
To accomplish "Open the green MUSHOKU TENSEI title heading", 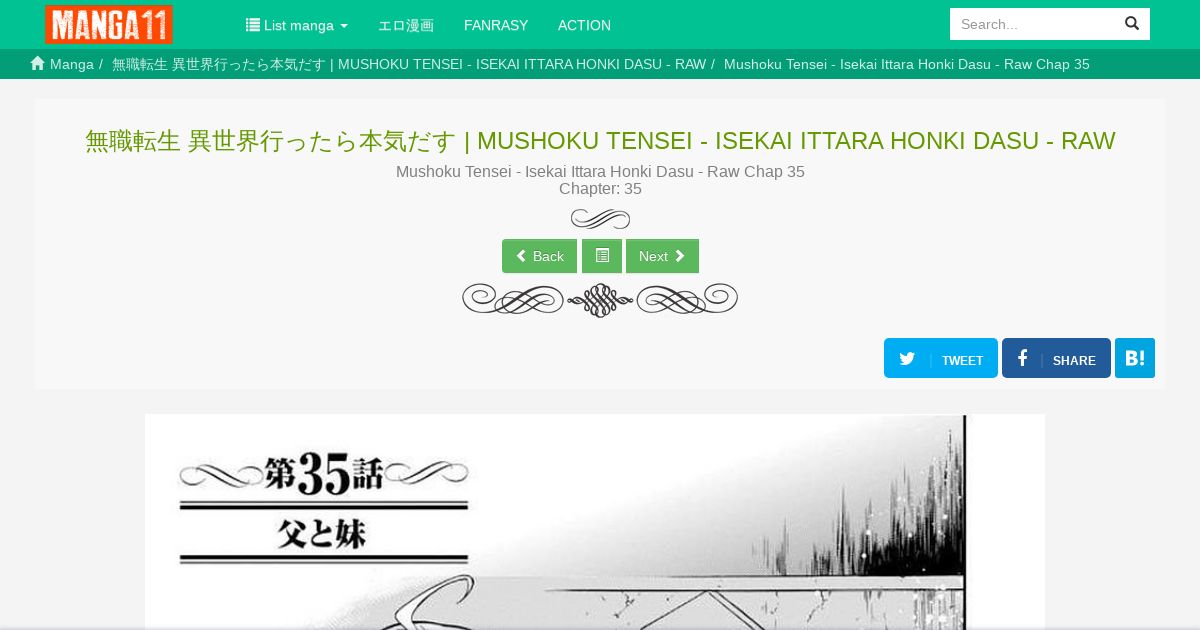I will point(600,141).
